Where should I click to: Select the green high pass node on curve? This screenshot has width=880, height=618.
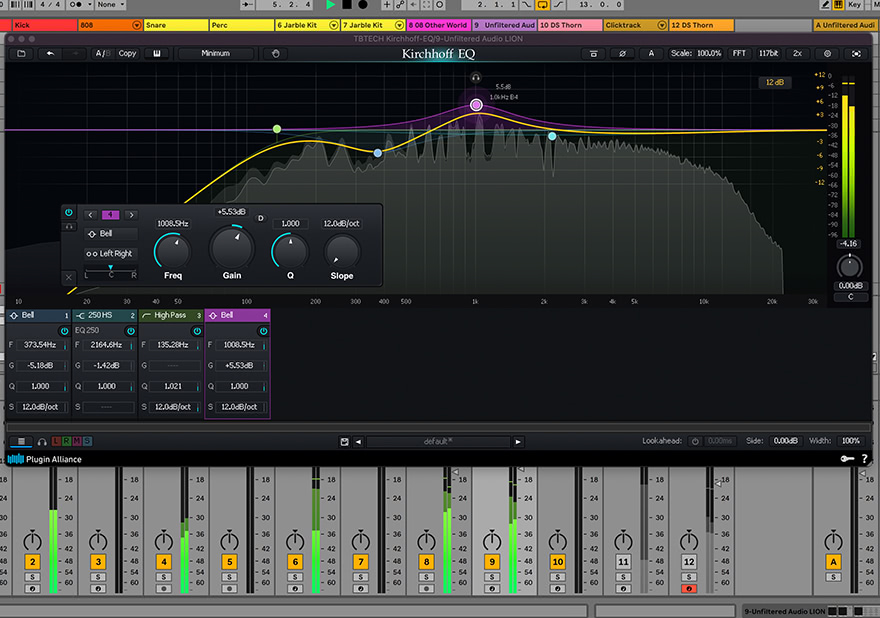pos(277,129)
